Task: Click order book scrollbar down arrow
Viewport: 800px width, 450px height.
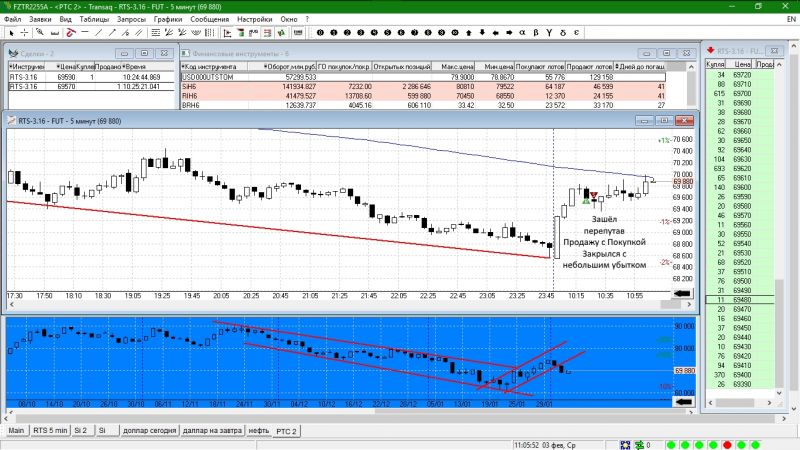Action: [779, 393]
